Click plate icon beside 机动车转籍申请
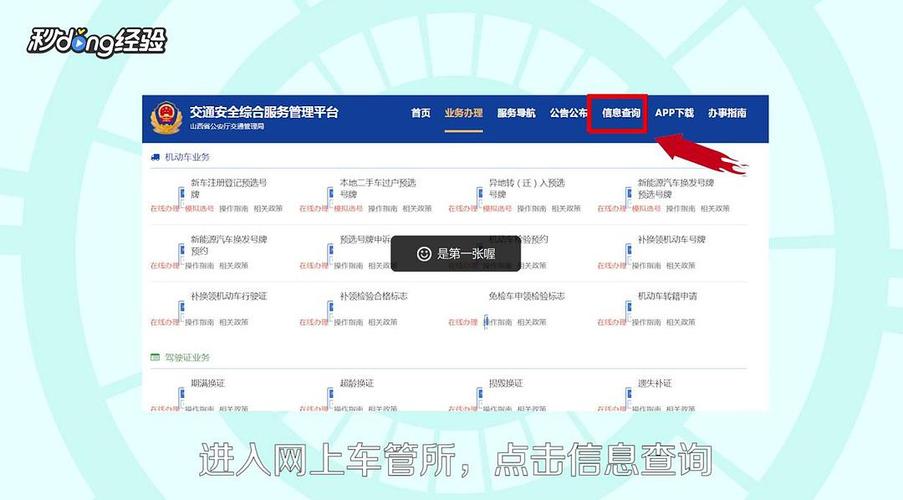The image size is (903, 500). pos(628,310)
